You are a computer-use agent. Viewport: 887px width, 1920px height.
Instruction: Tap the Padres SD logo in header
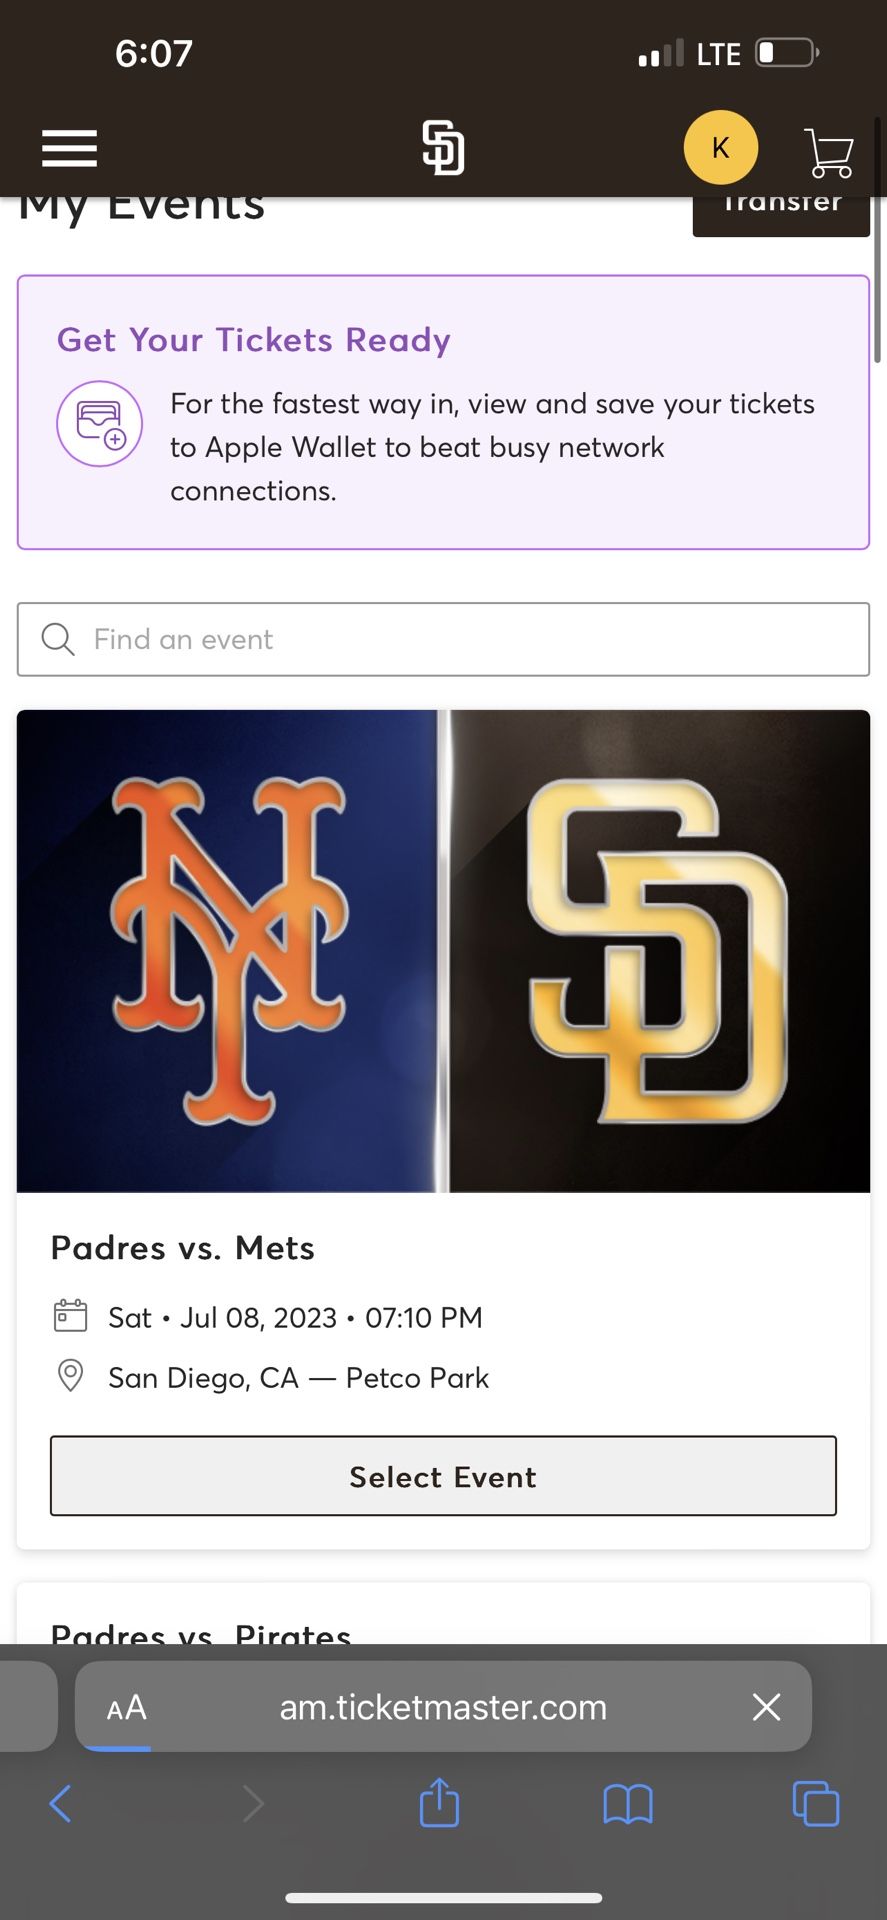tap(443, 148)
